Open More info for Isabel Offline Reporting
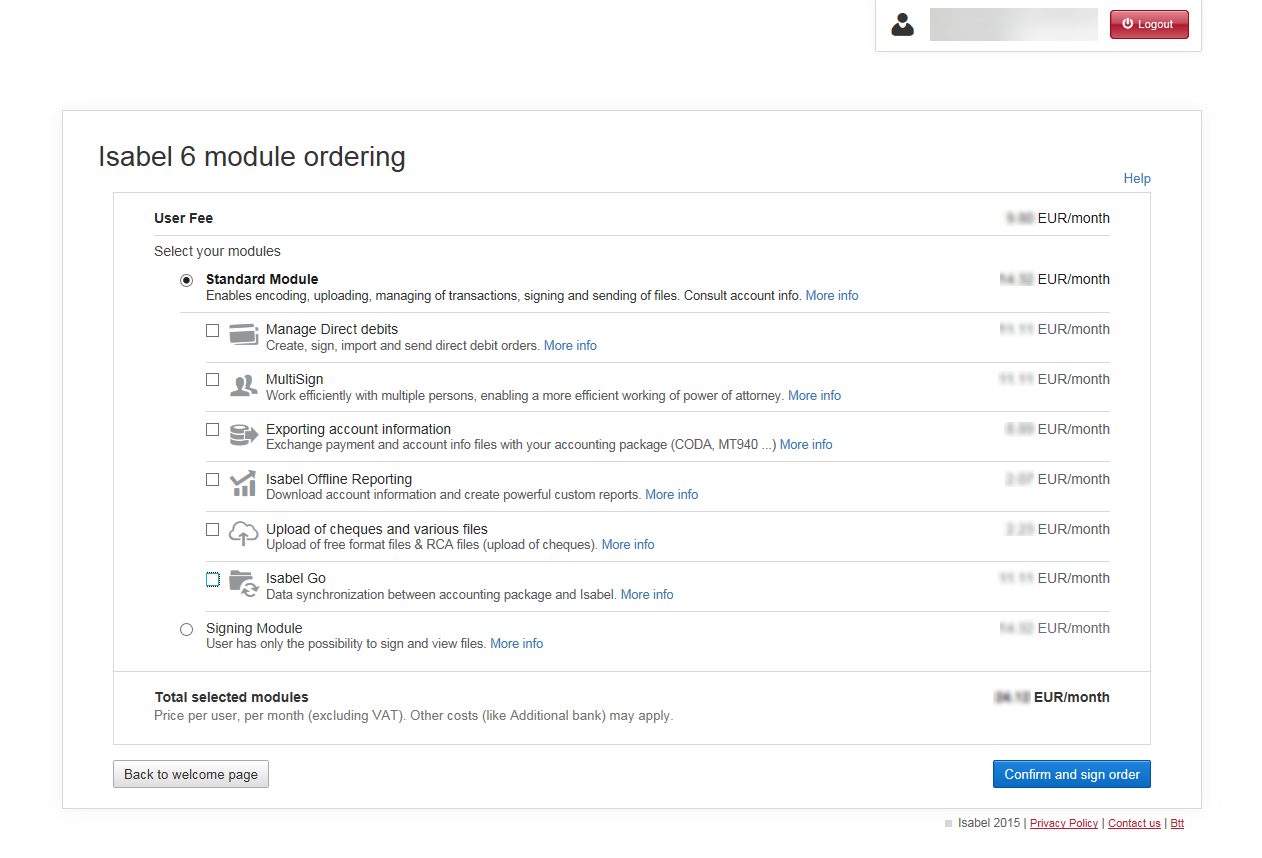Screen dimensions: 1262x858 tap(672, 495)
